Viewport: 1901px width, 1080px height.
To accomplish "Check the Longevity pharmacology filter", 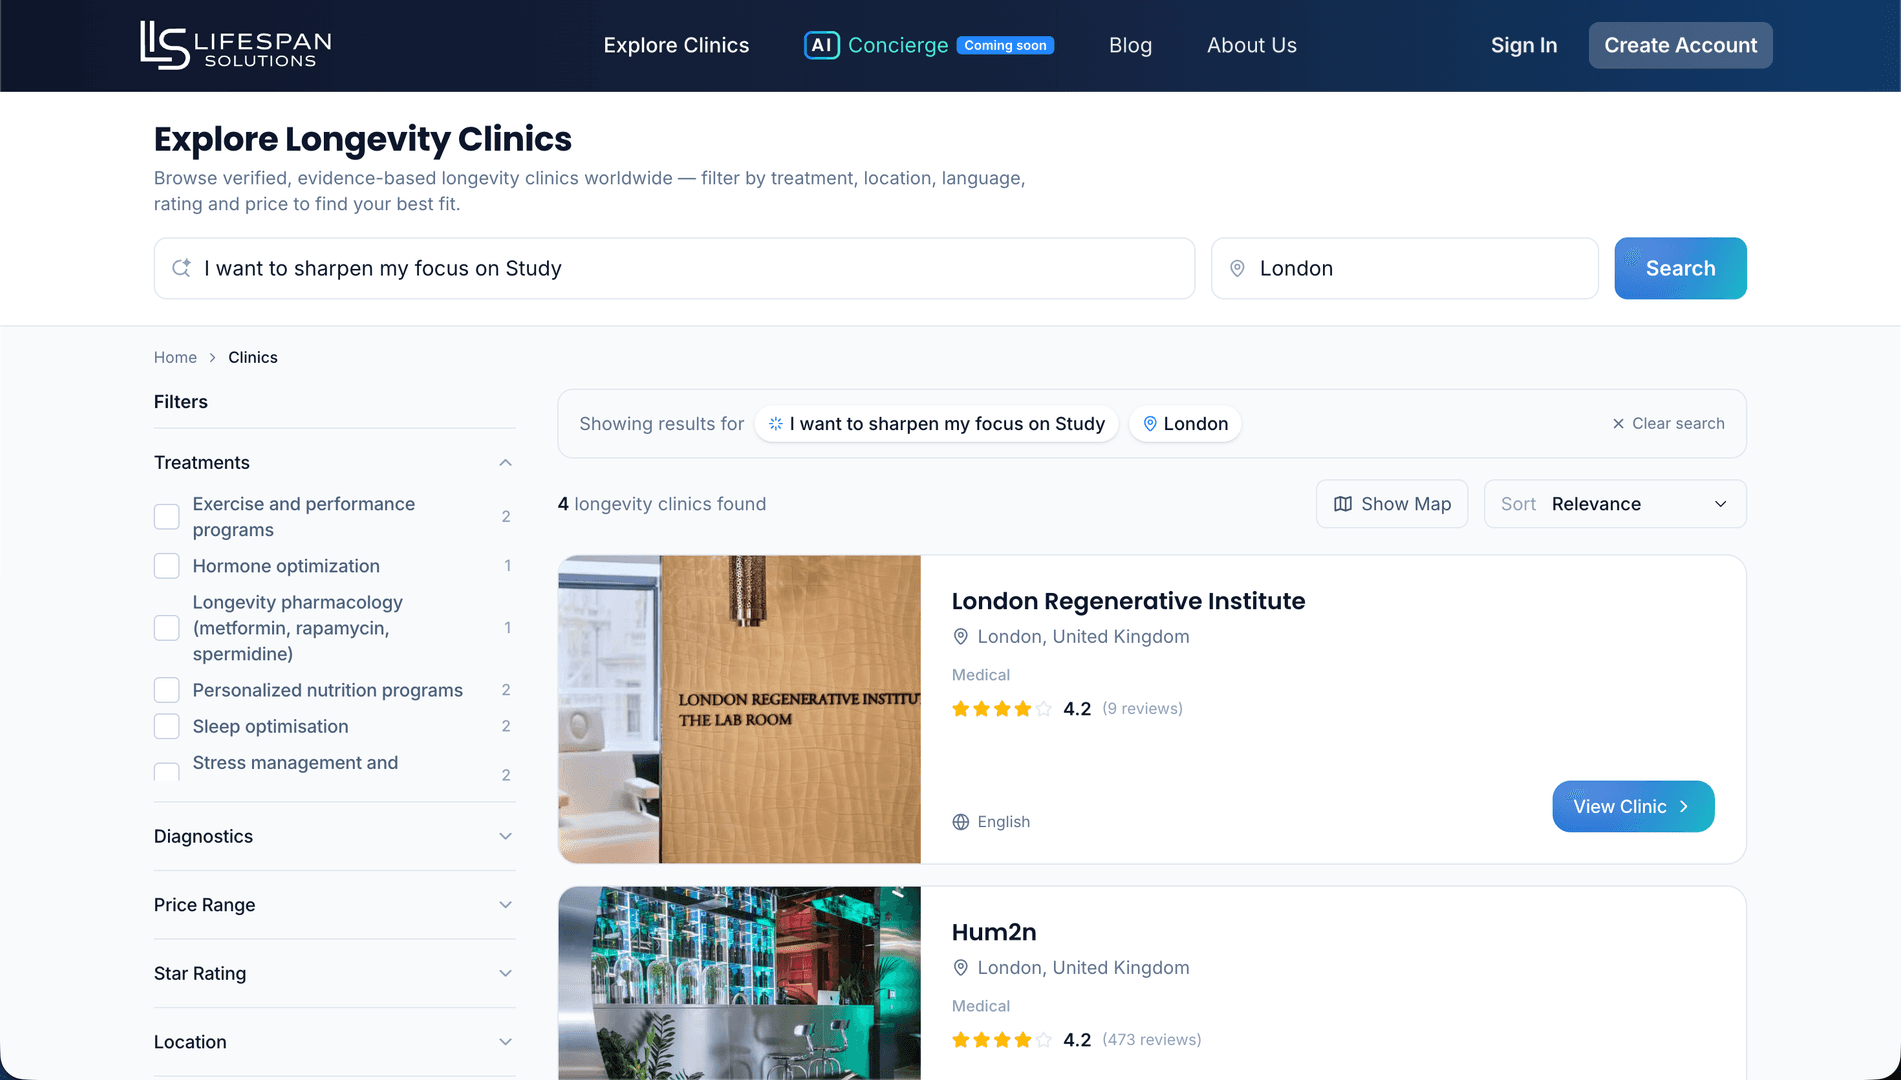I will 167,628.
